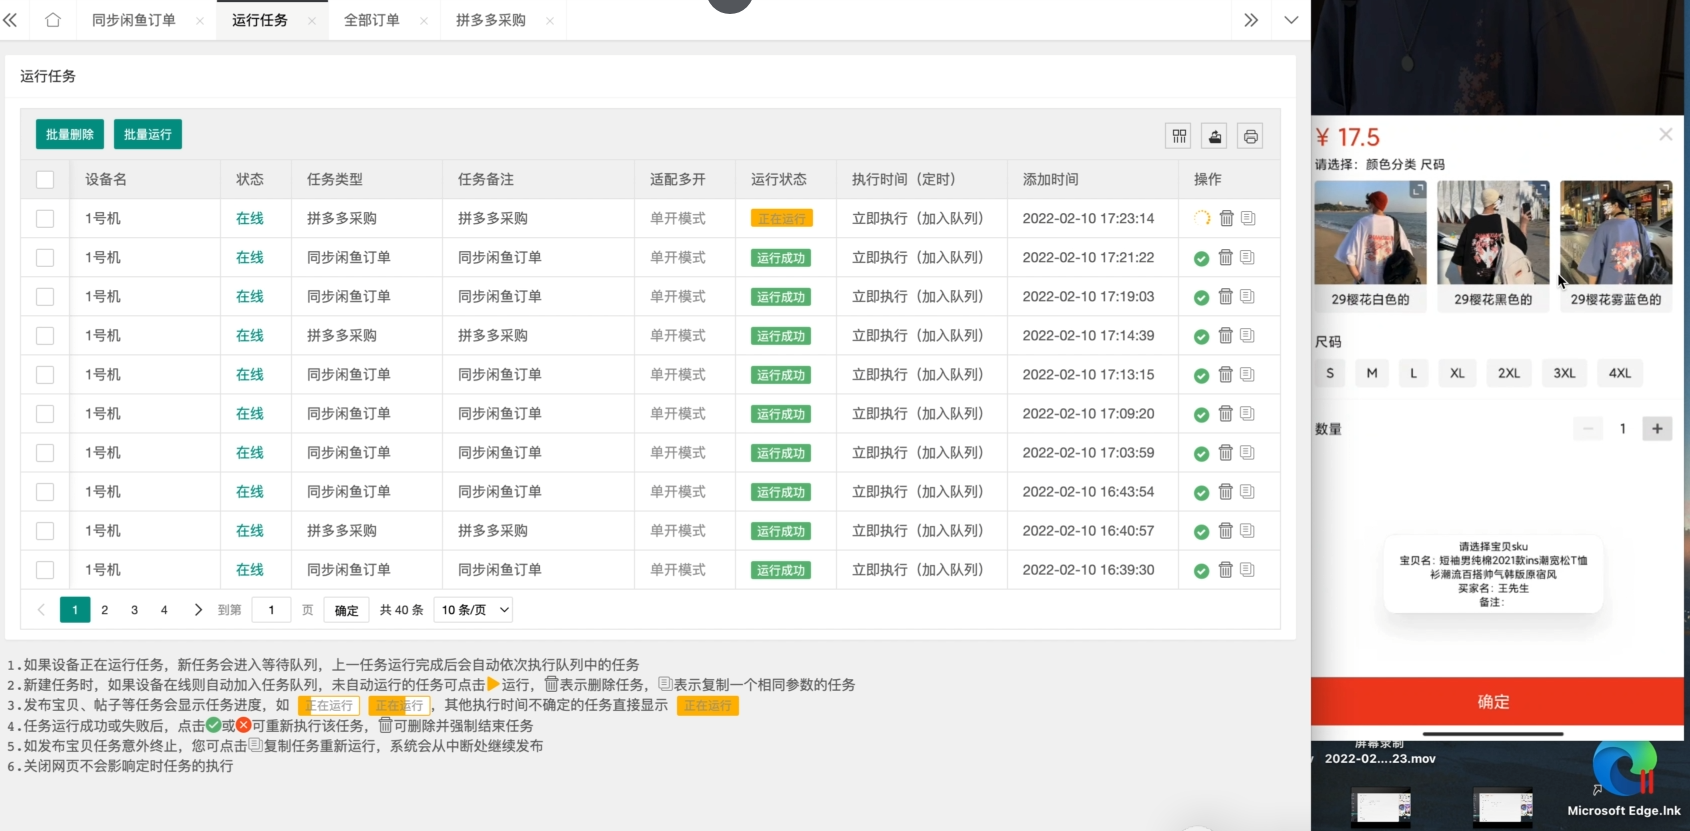Image resolution: width=1690 pixels, height=831 pixels.
Task: Select 29樱花黑色的 color thumbnail
Action: click(x=1493, y=246)
